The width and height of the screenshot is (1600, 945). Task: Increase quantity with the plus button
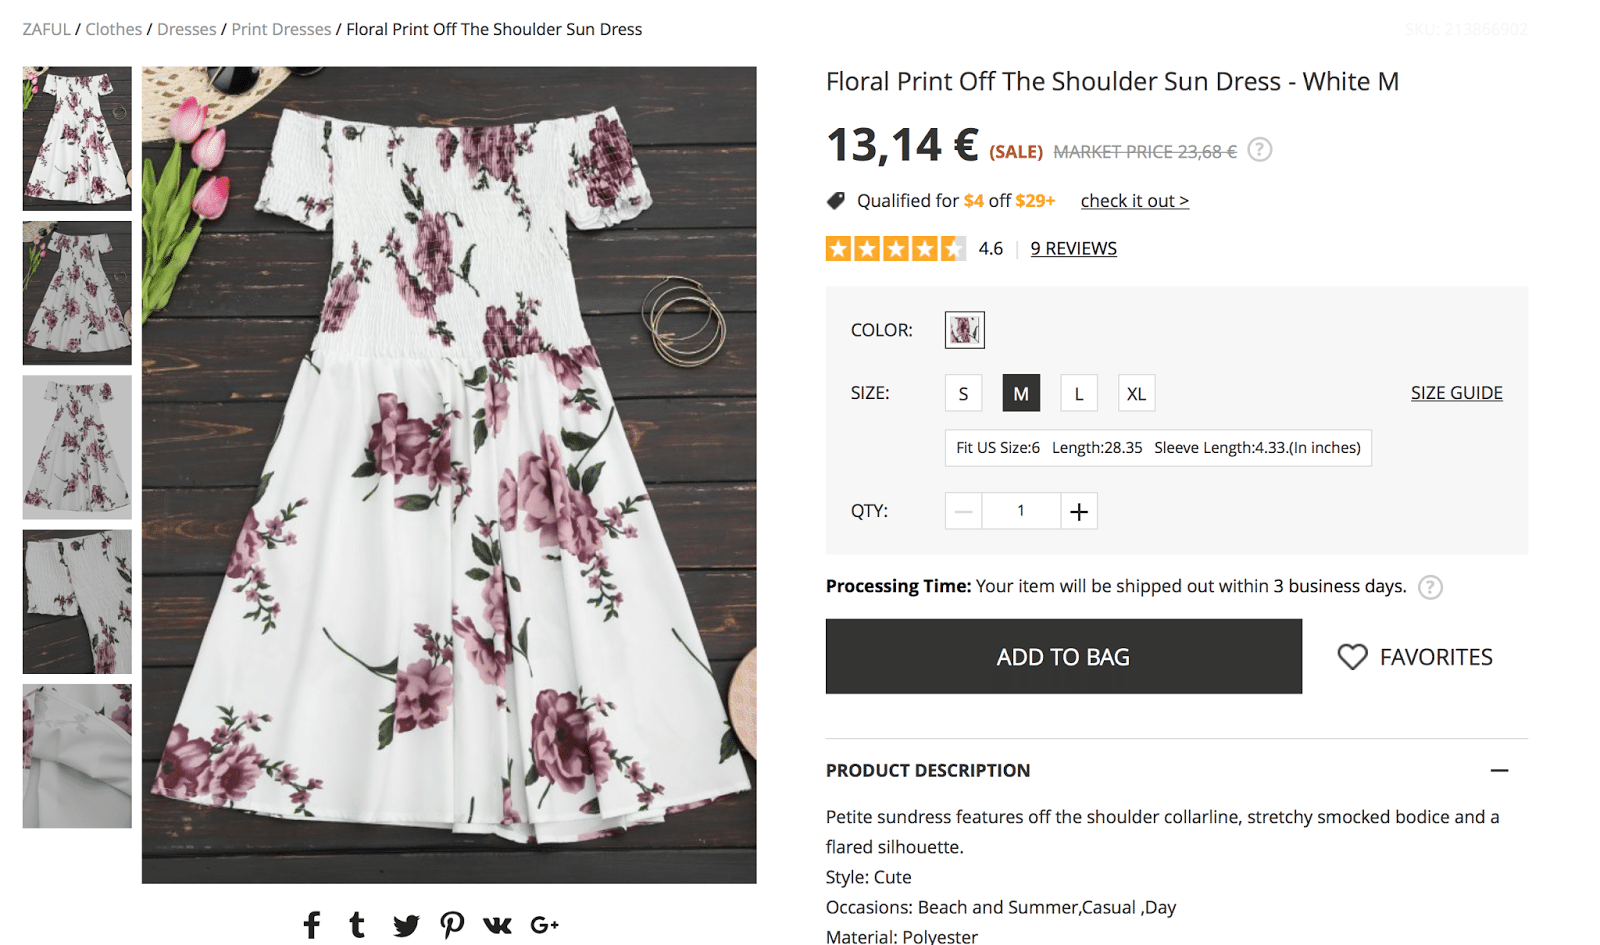tap(1079, 511)
